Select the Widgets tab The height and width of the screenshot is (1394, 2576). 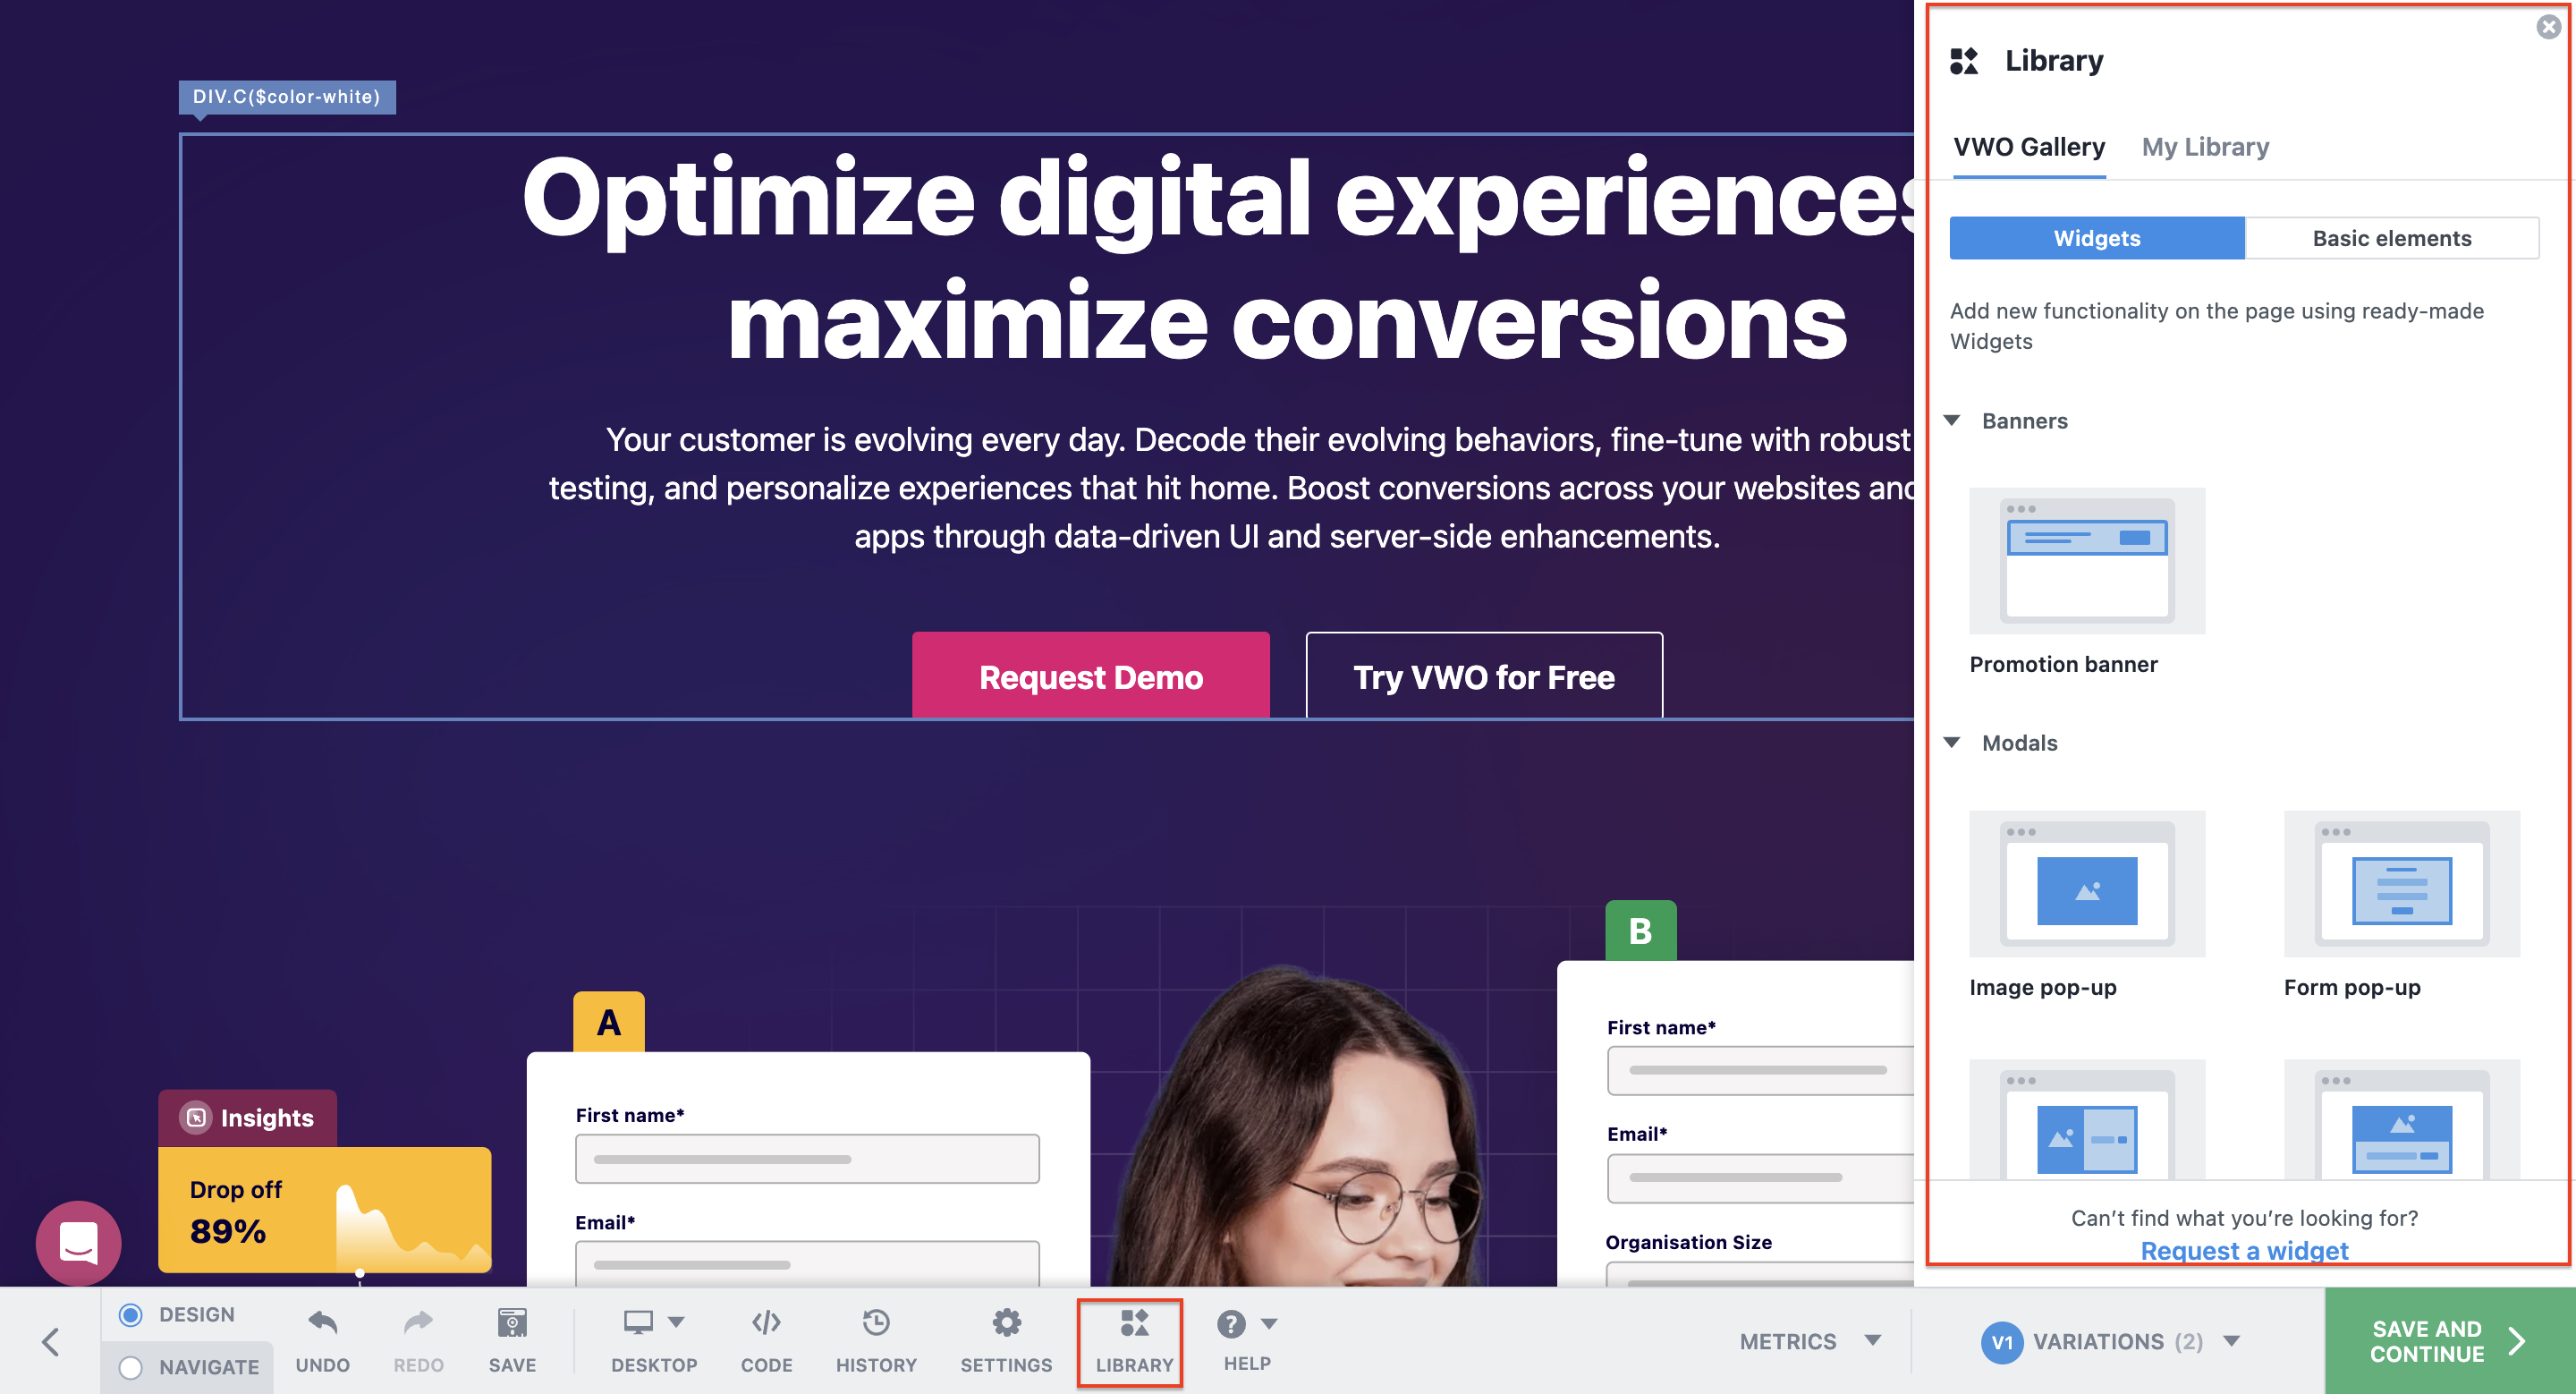[2096, 238]
